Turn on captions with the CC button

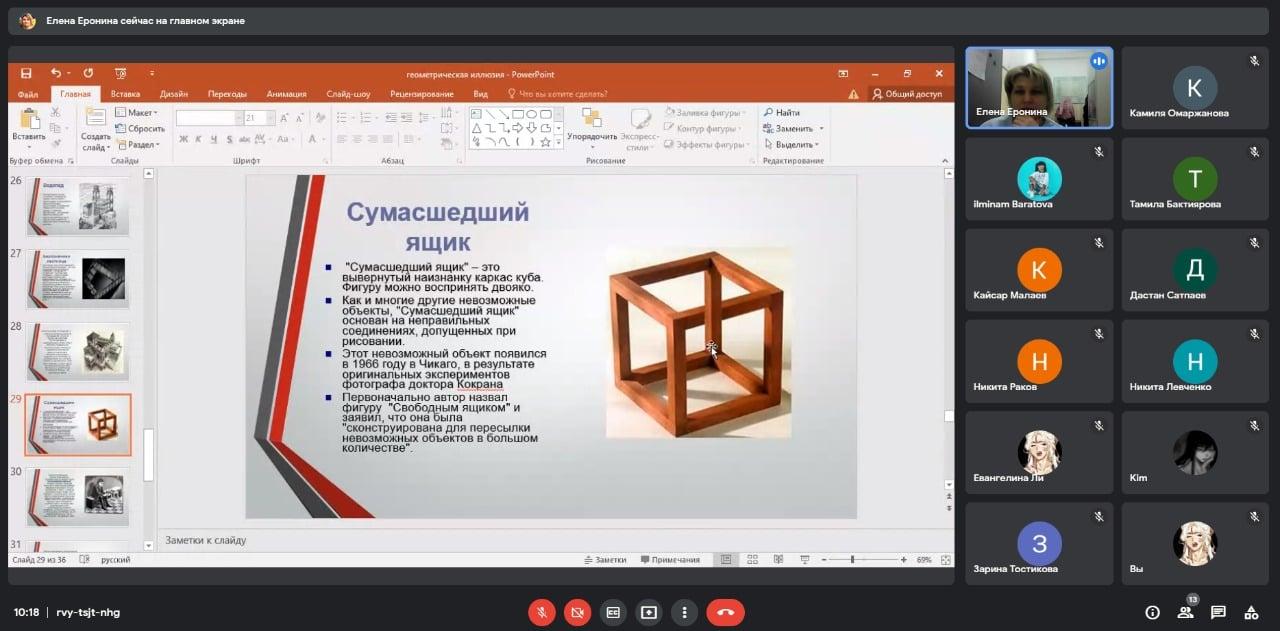point(613,612)
